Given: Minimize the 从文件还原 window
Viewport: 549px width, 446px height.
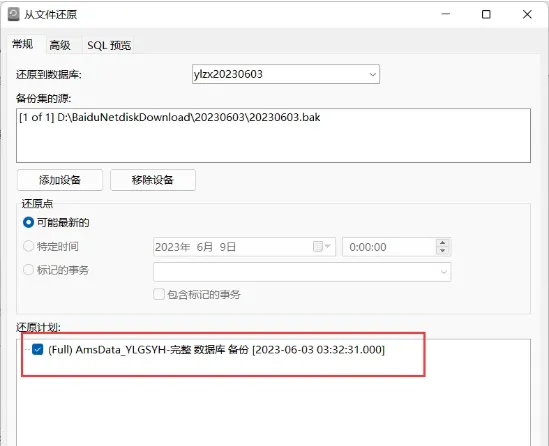Looking at the screenshot, I should tap(446, 14).
